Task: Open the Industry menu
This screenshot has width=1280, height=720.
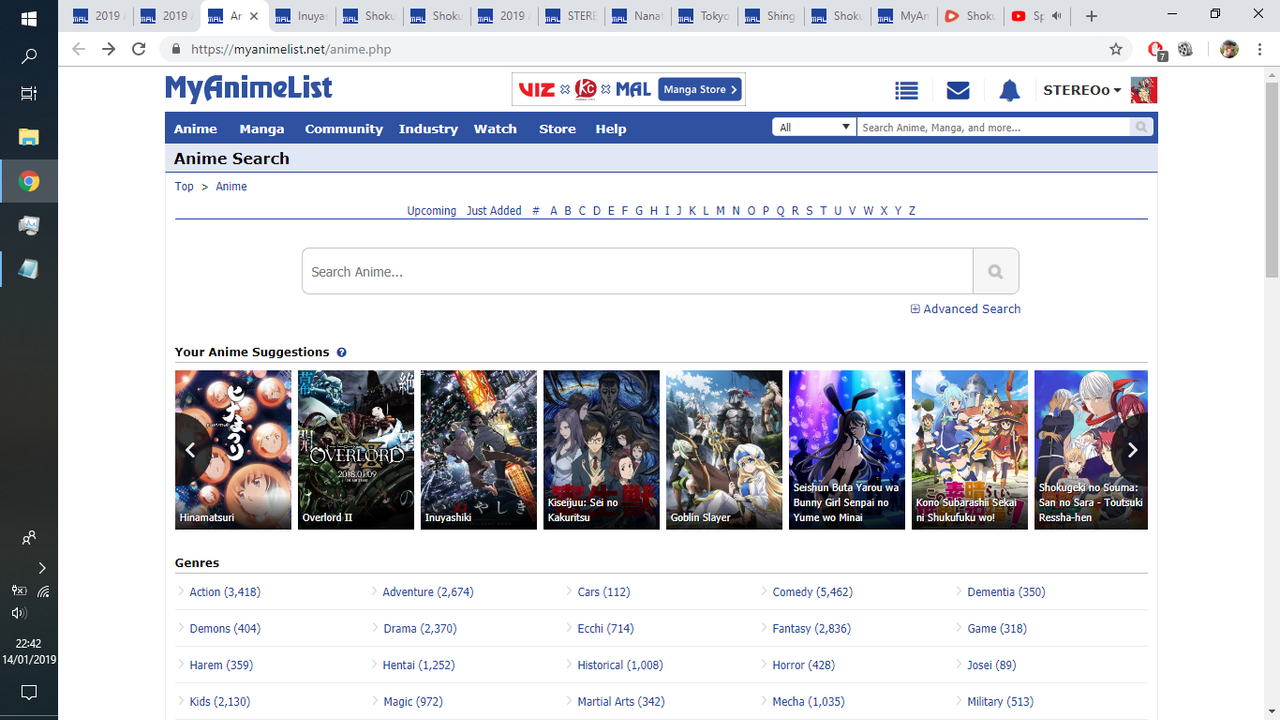Action: (x=428, y=128)
